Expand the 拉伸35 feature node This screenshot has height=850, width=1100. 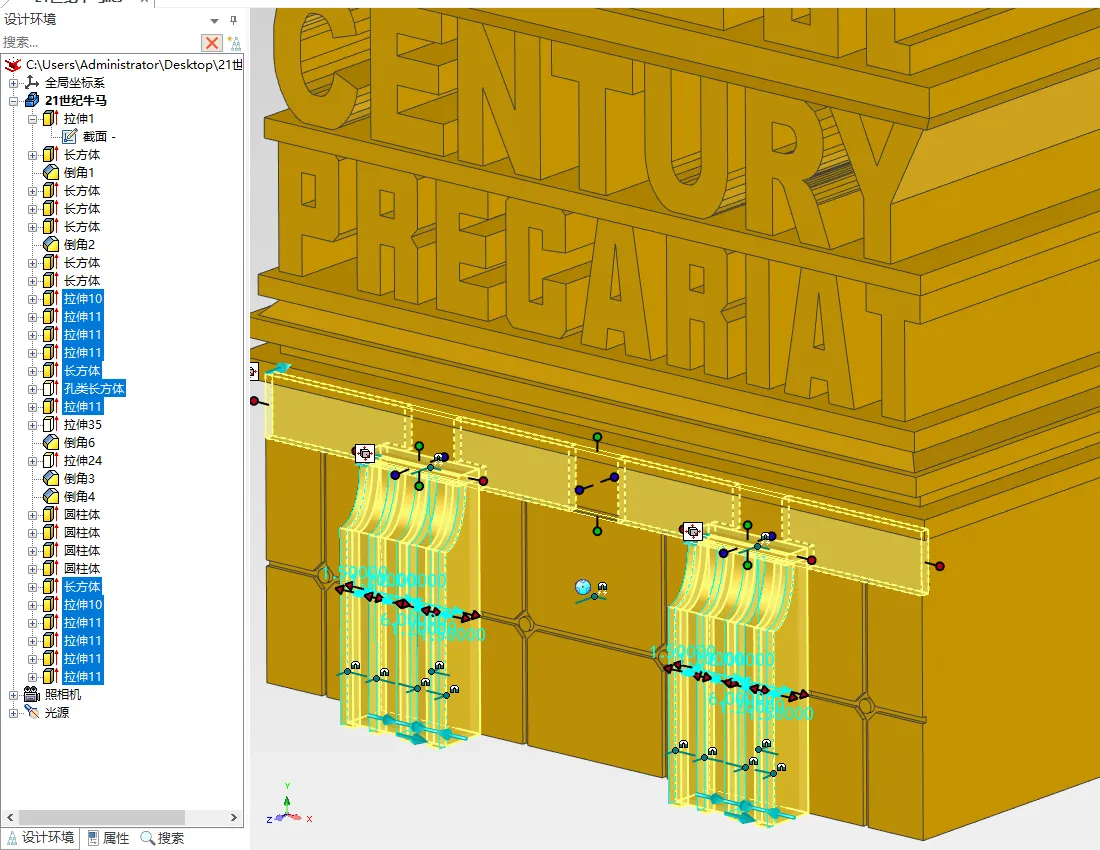point(32,425)
